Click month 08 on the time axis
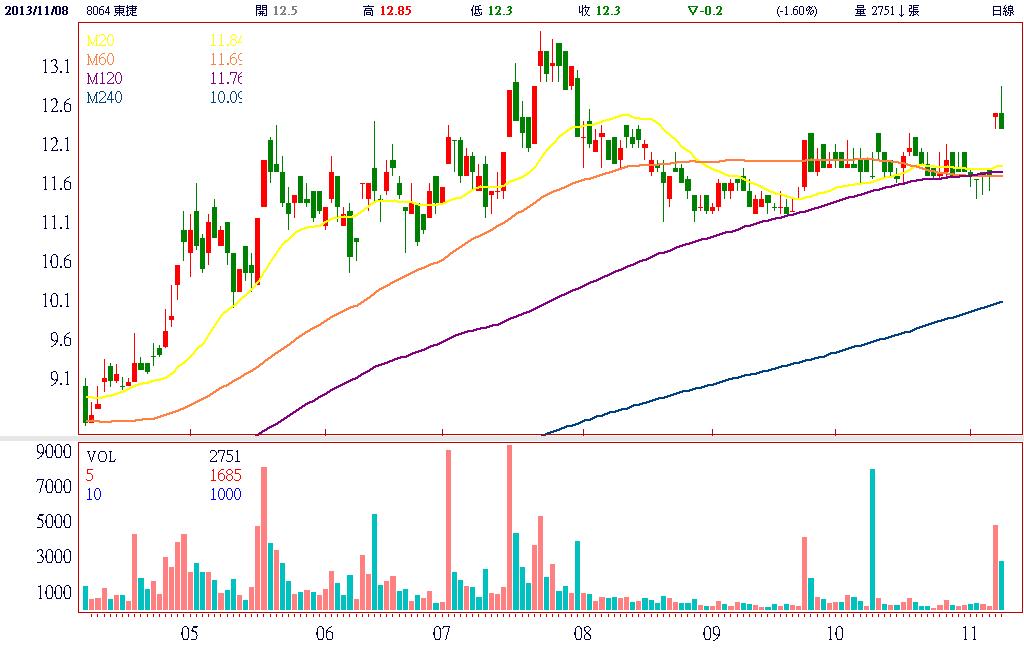The height and width of the screenshot is (662, 1024). pos(582,634)
